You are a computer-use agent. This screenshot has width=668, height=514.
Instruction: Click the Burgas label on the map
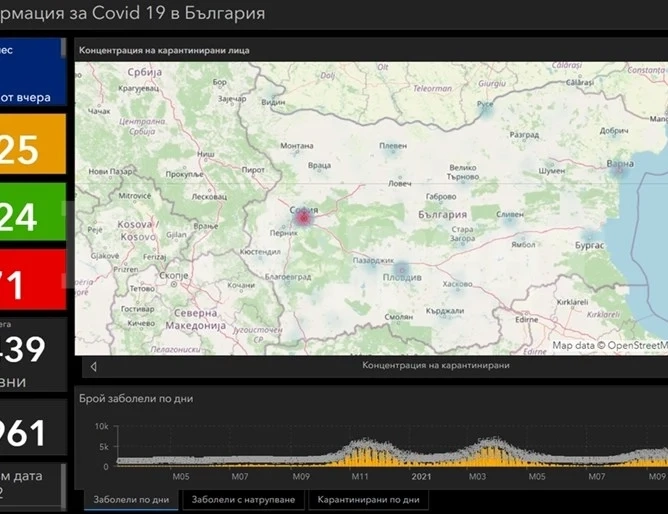click(589, 245)
